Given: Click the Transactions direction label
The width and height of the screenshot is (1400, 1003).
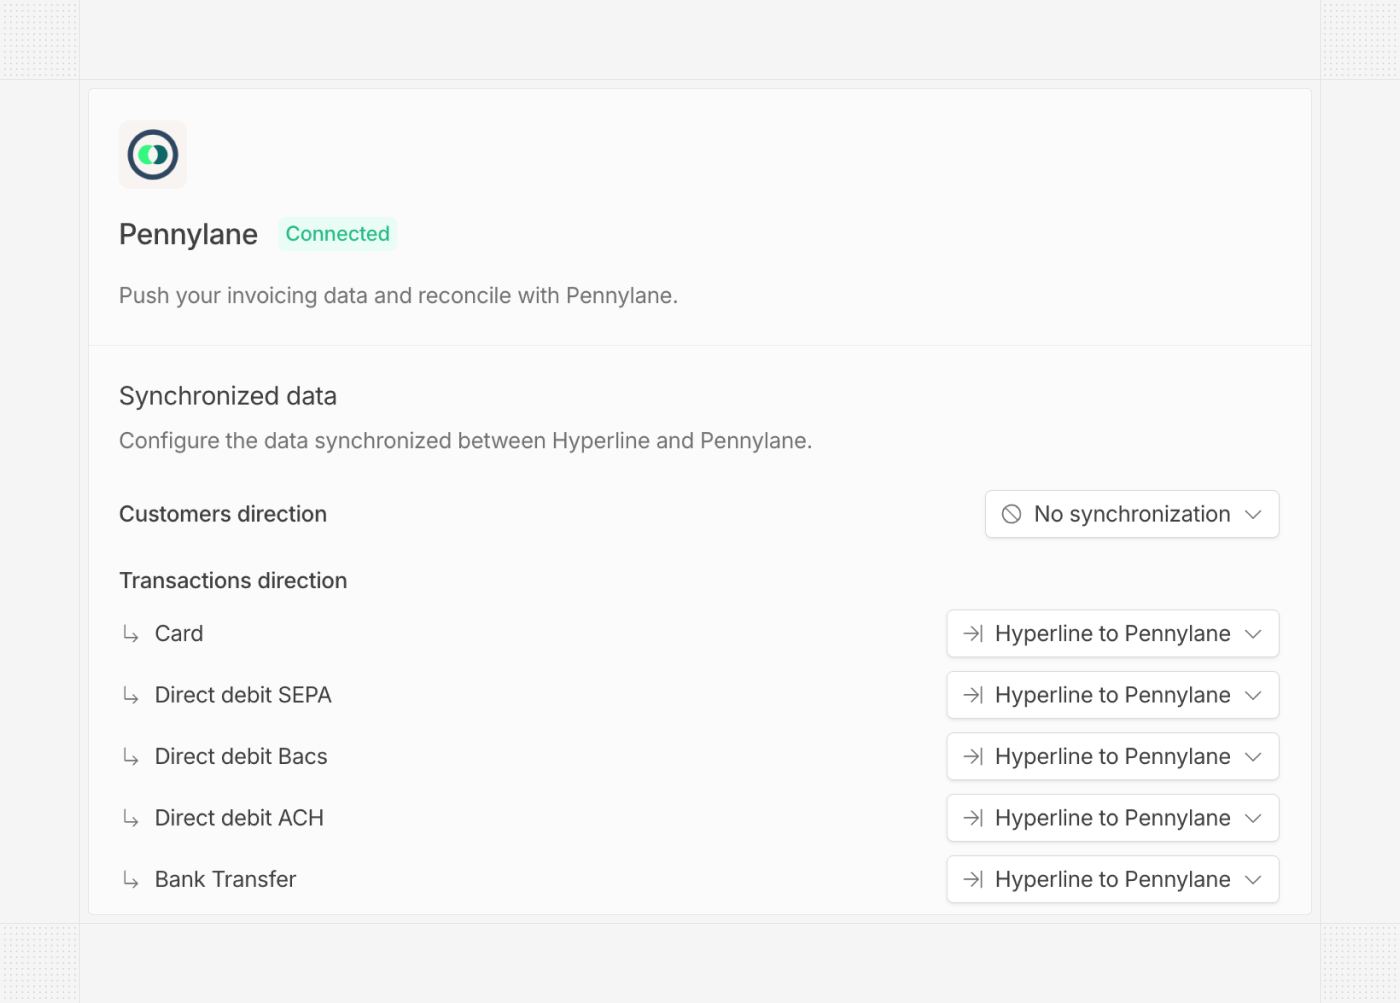Looking at the screenshot, I should (x=233, y=581).
